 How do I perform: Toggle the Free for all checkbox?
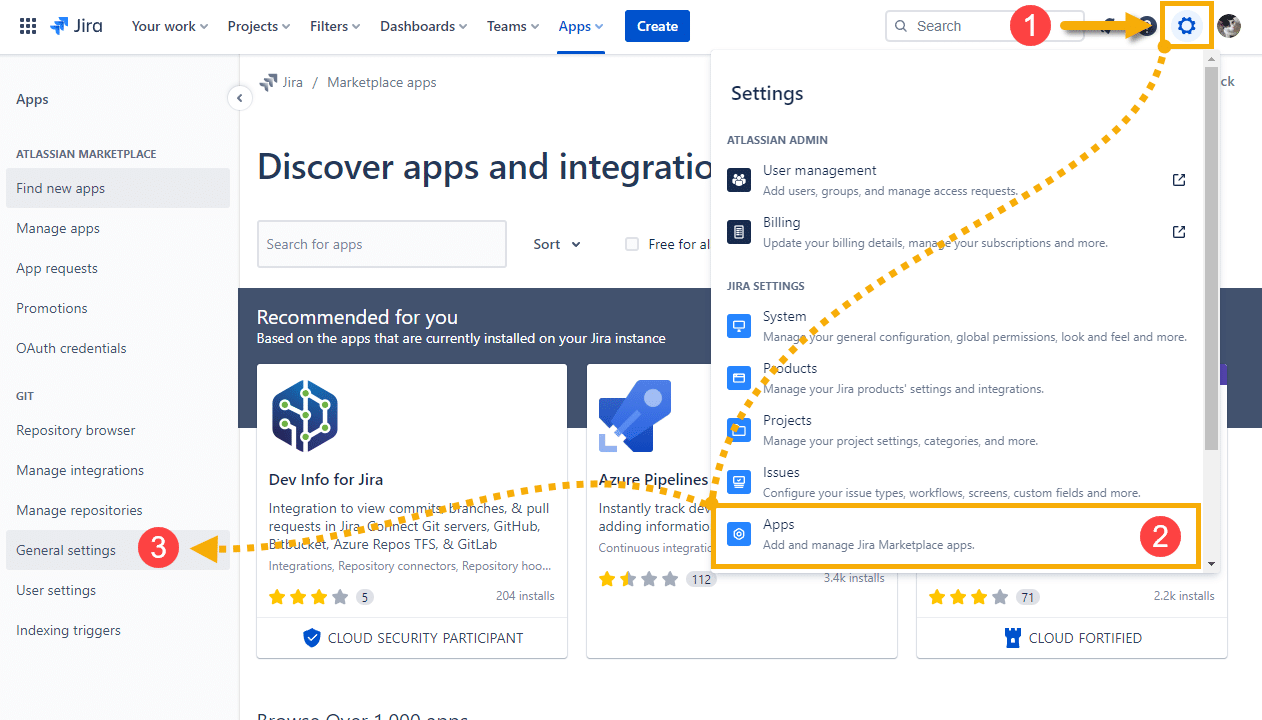point(632,244)
